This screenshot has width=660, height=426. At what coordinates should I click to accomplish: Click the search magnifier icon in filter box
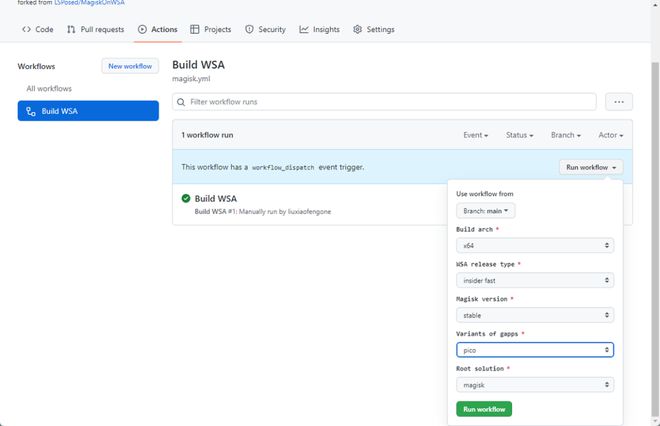pos(181,102)
